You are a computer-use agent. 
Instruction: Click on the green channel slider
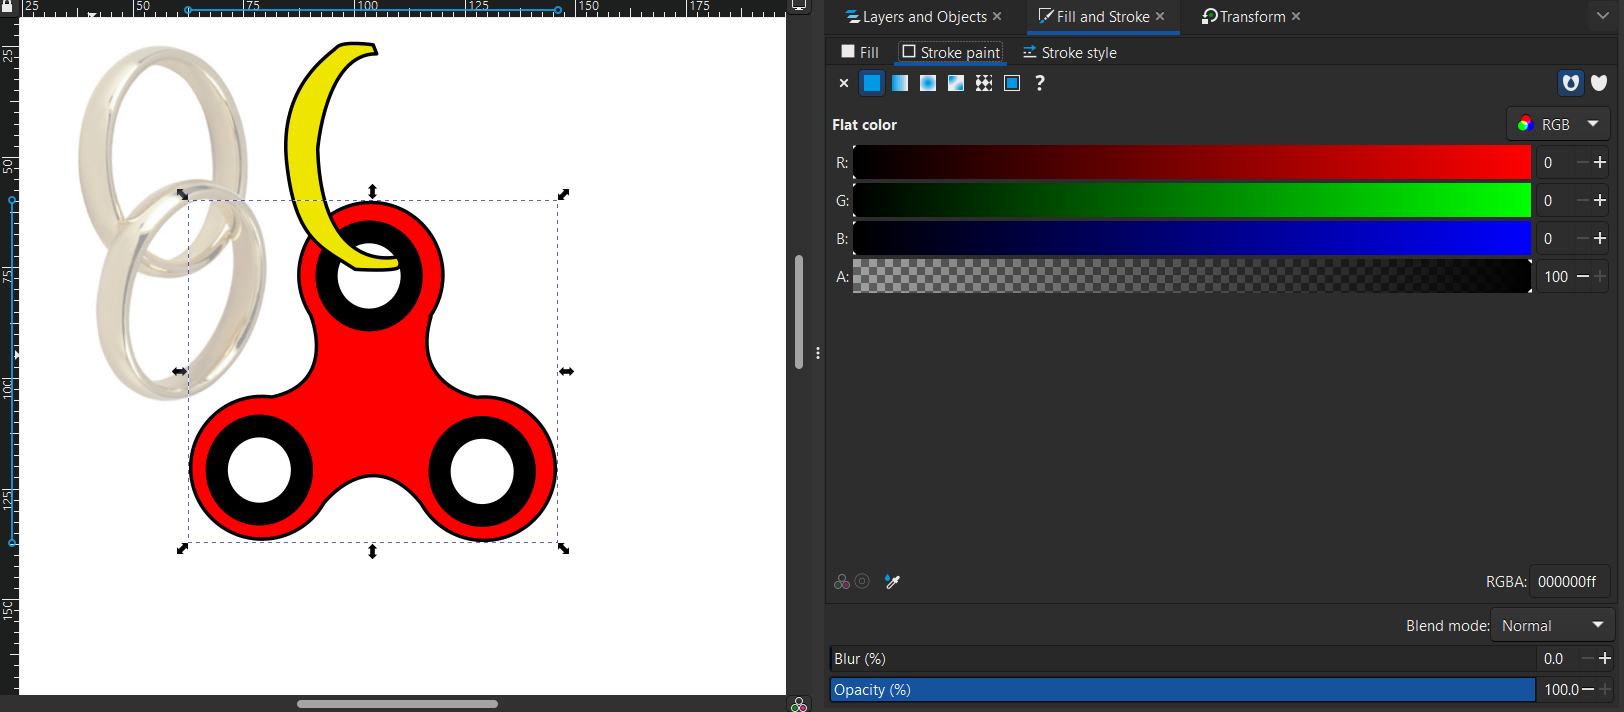click(x=1191, y=200)
